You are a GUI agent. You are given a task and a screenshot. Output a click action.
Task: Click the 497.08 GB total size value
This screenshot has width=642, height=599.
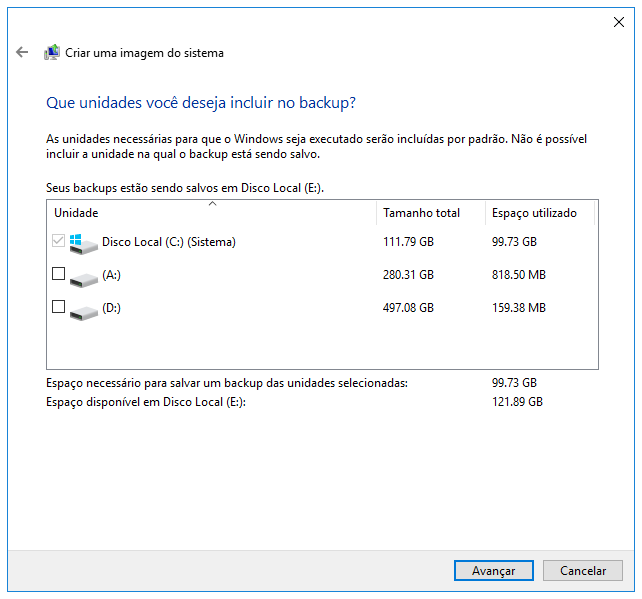pos(408,308)
